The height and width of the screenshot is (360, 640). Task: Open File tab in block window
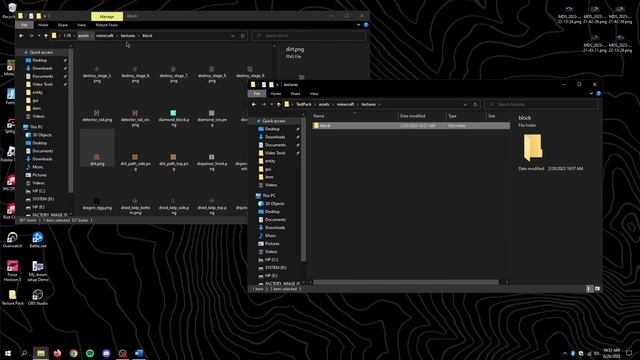pyautogui.click(x=24, y=25)
